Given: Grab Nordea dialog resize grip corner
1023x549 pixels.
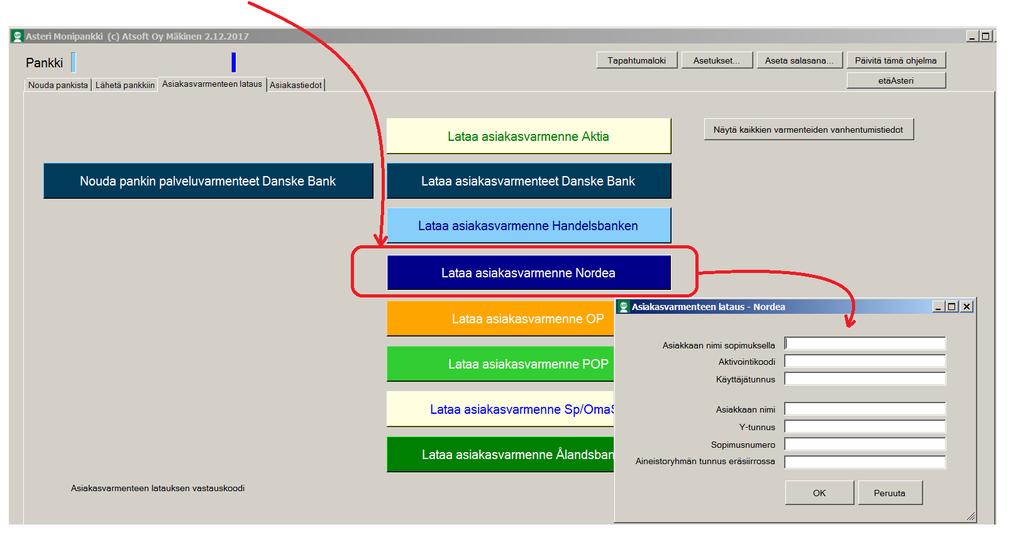Looking at the screenshot, I should [970, 516].
